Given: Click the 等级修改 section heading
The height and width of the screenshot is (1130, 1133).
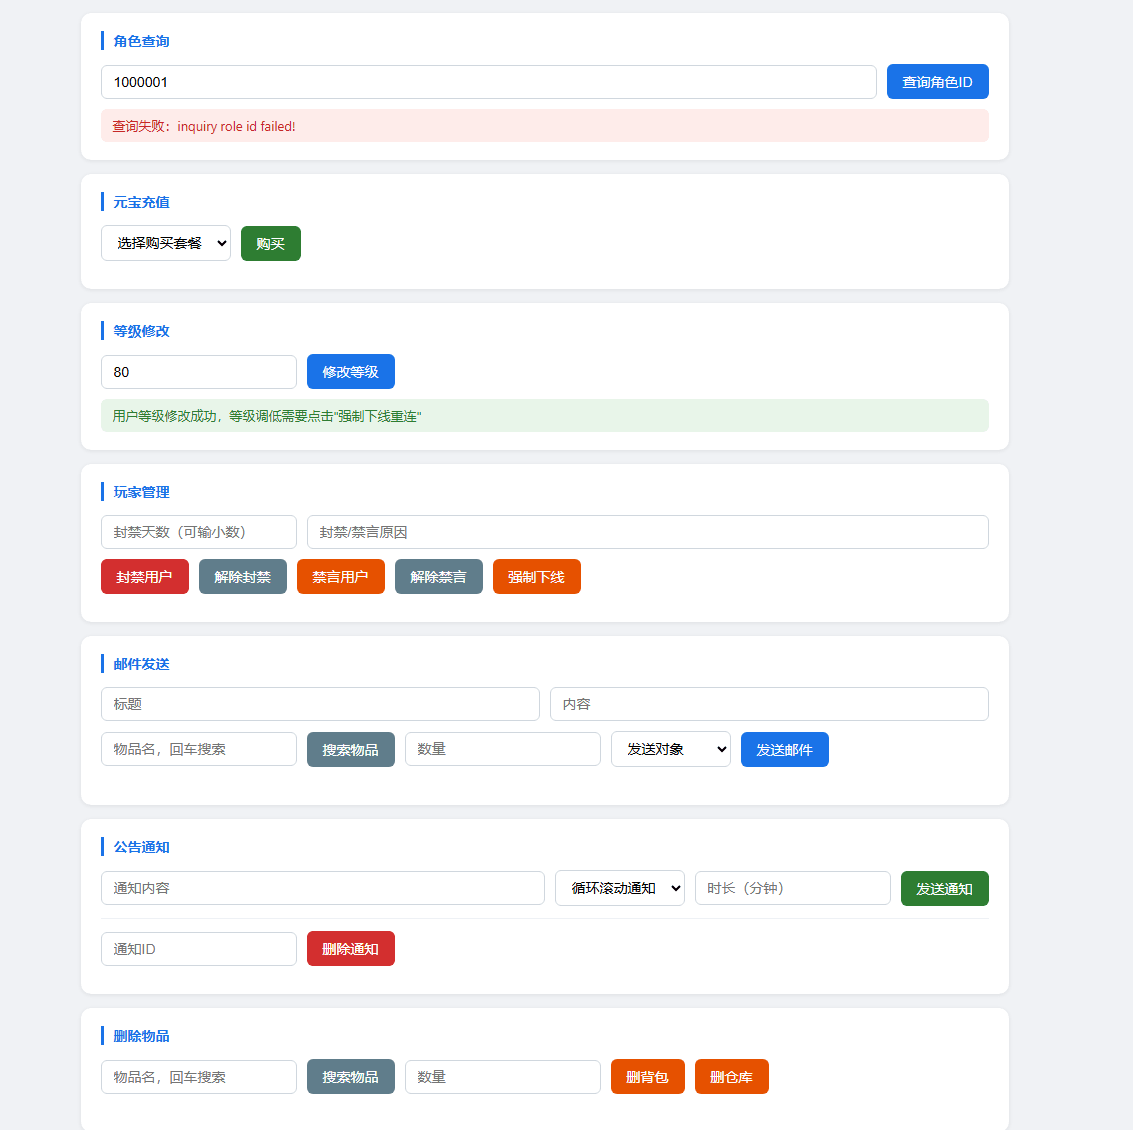Looking at the screenshot, I should click(x=141, y=331).
